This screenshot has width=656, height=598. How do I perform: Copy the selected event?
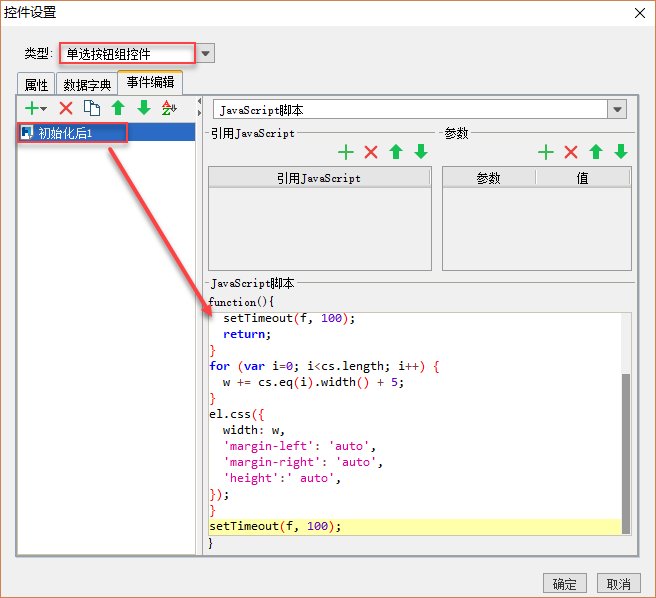tap(92, 108)
